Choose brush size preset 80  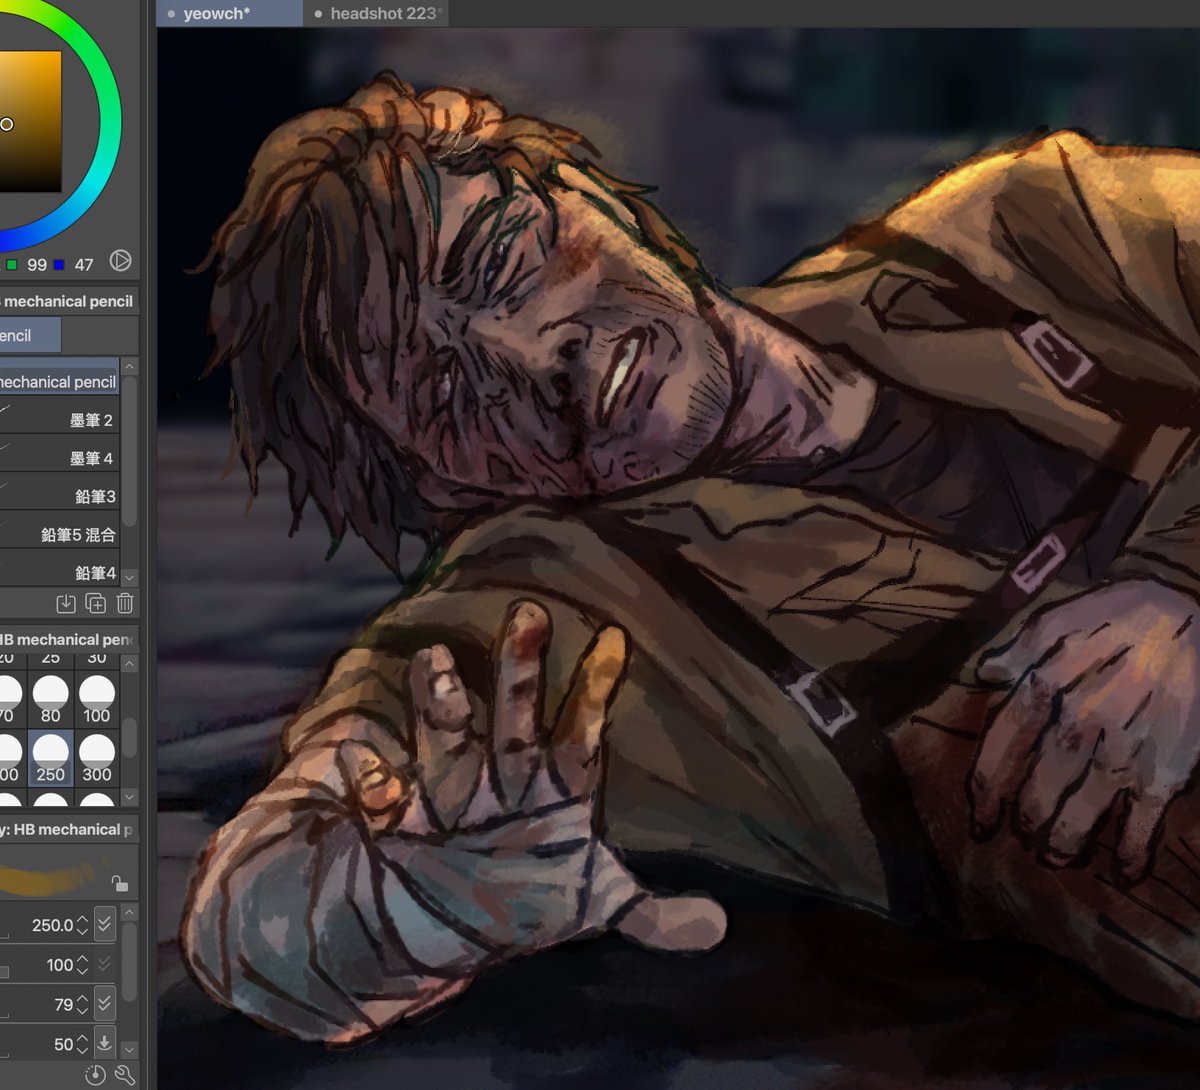[51, 699]
